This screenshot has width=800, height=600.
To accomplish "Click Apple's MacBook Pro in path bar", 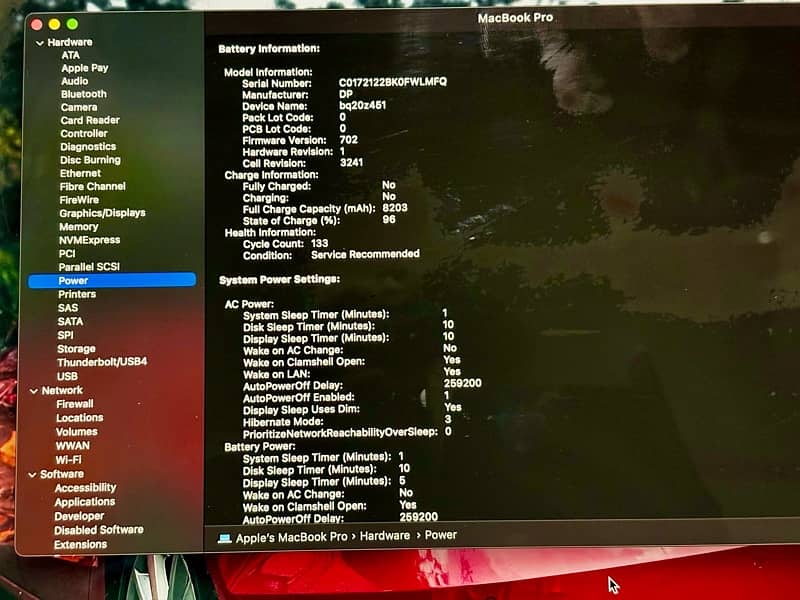I will [291, 537].
